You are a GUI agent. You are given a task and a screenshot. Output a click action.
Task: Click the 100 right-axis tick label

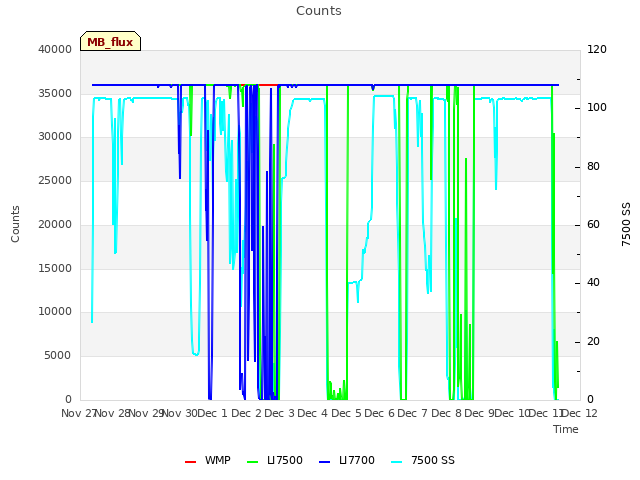(597, 107)
